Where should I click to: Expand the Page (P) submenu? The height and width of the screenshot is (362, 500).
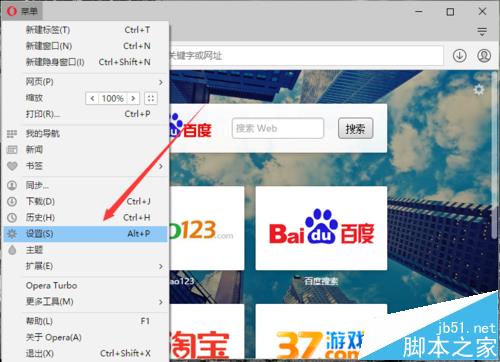tap(86, 82)
